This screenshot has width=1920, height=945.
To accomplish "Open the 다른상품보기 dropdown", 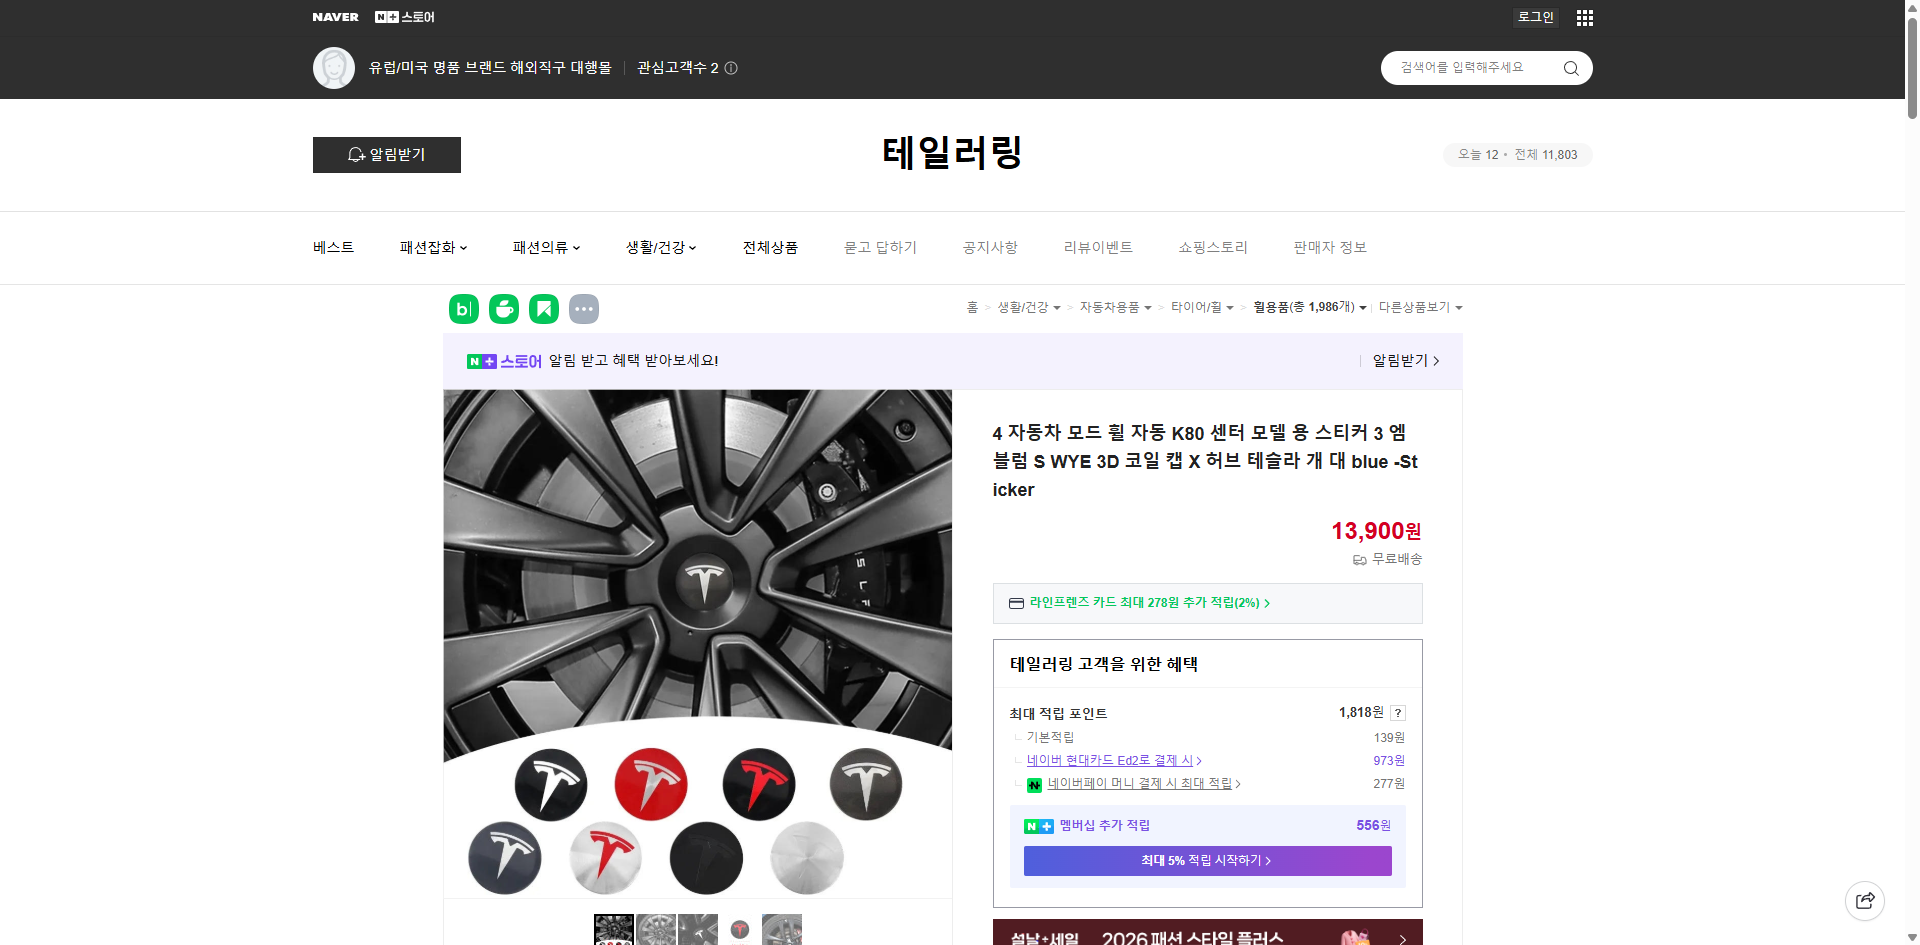I will 1421,308.
